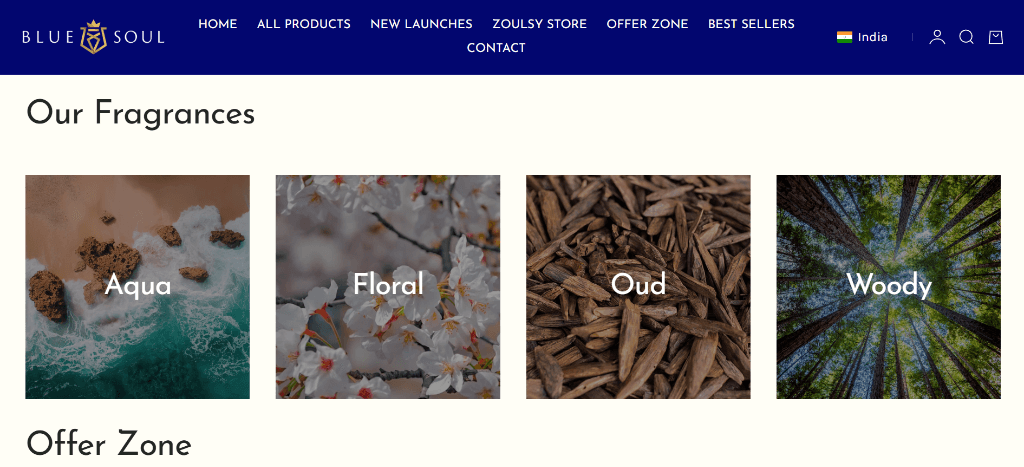Screen dimensions: 1024x467
Task: Select the Floral fragrance tile
Action: [x=388, y=287]
